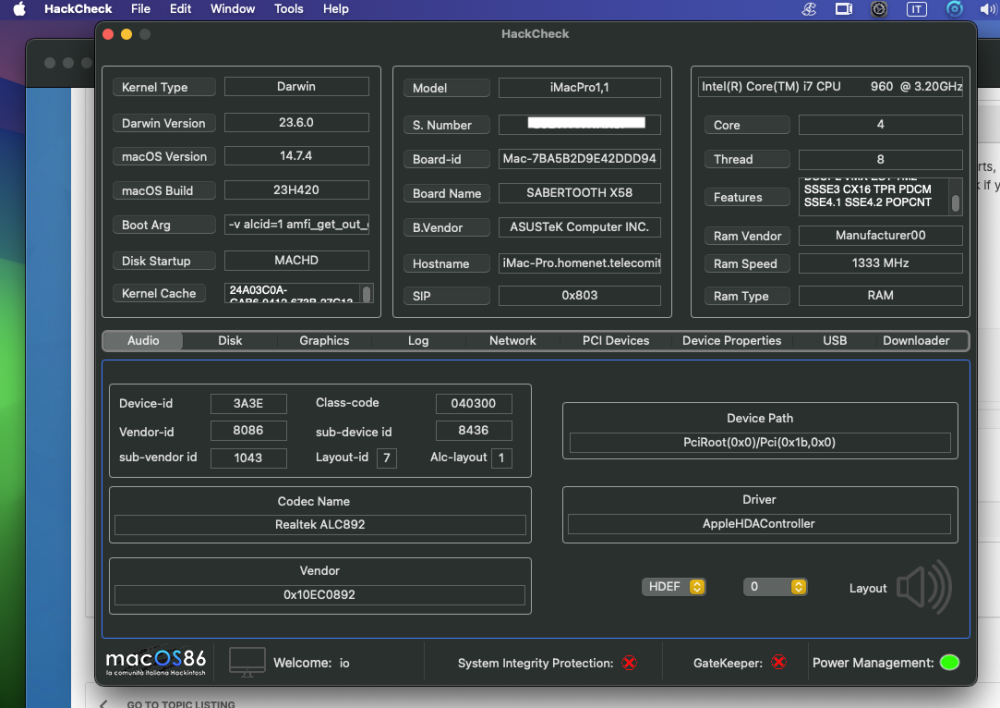Click the CPU name Intel Core i7 field
The image size is (1000, 708).
tap(830, 87)
